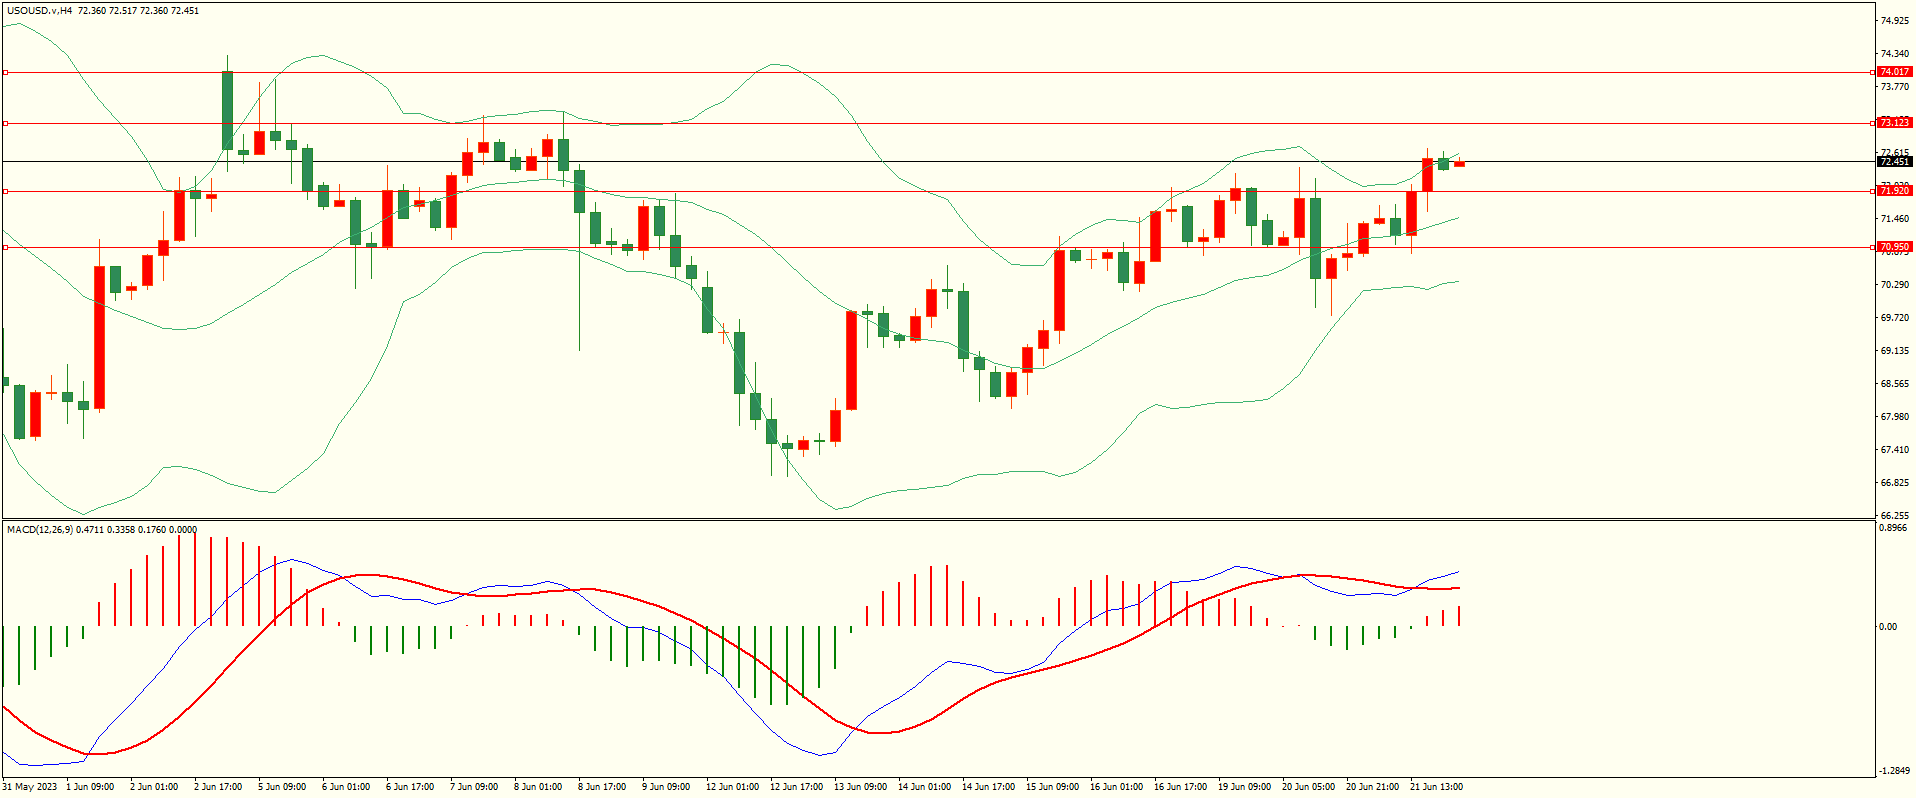1916x798 pixels.
Task: Select the last red candle on the chart
Action: pos(1459,164)
